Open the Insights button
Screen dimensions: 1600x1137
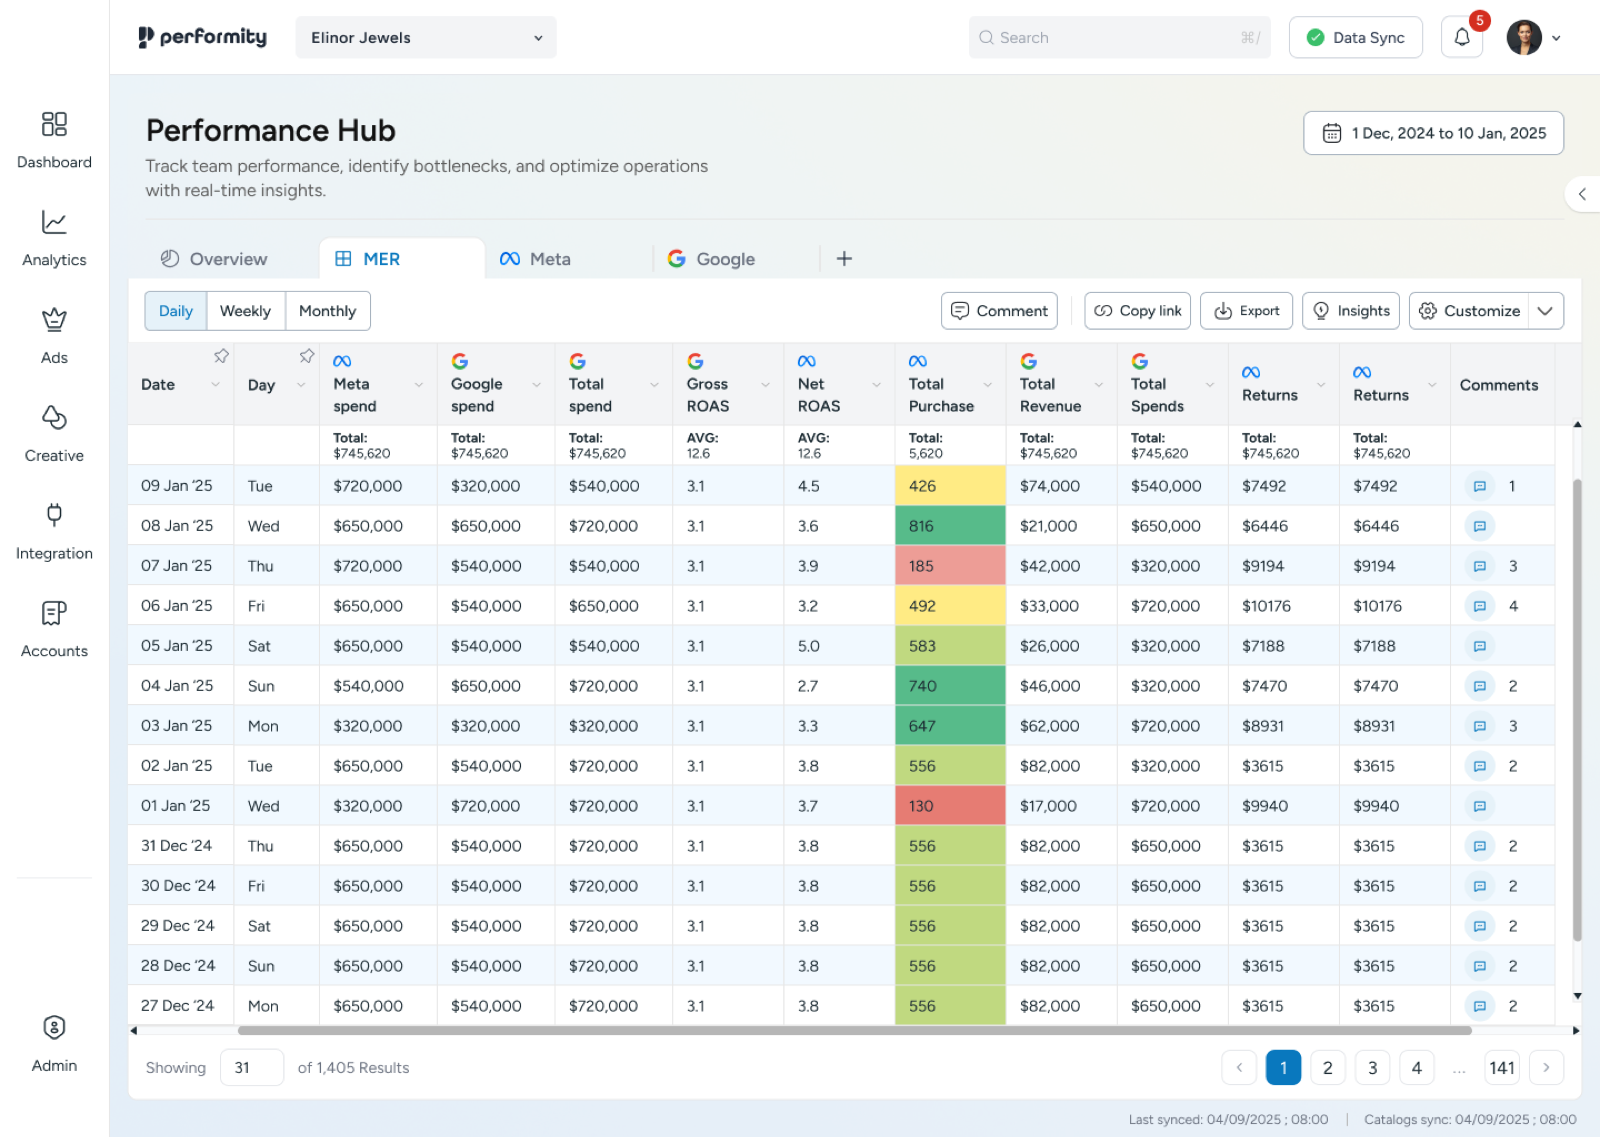(x=1351, y=311)
